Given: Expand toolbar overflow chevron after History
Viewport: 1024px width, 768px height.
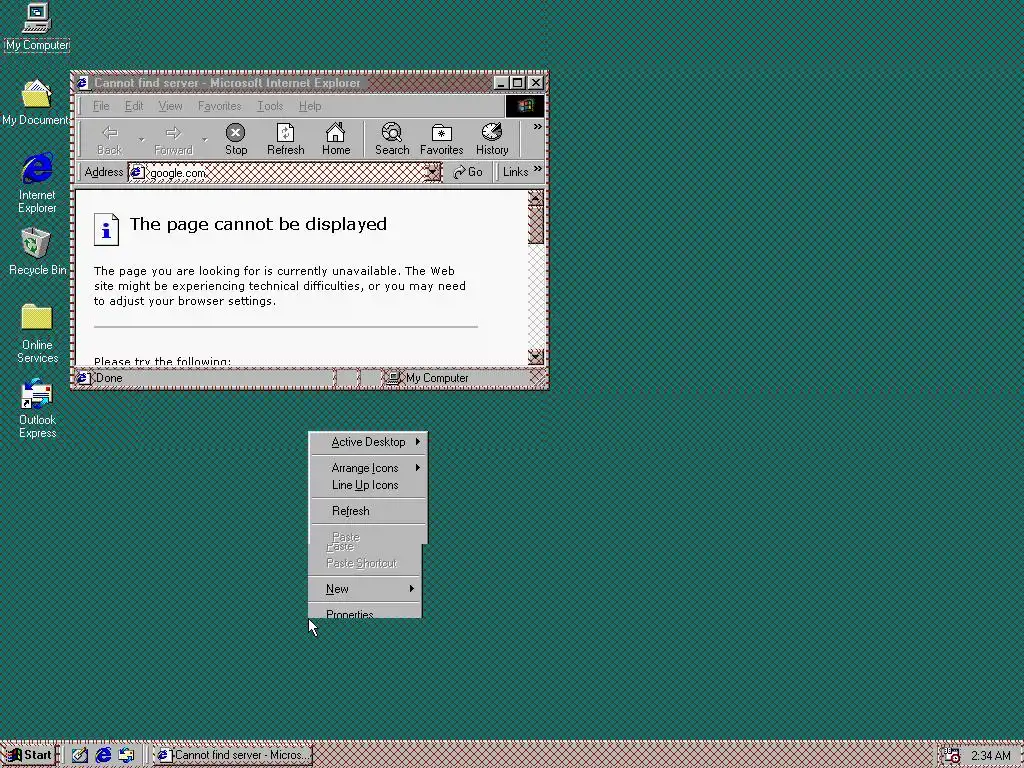Looking at the screenshot, I should click(x=537, y=127).
